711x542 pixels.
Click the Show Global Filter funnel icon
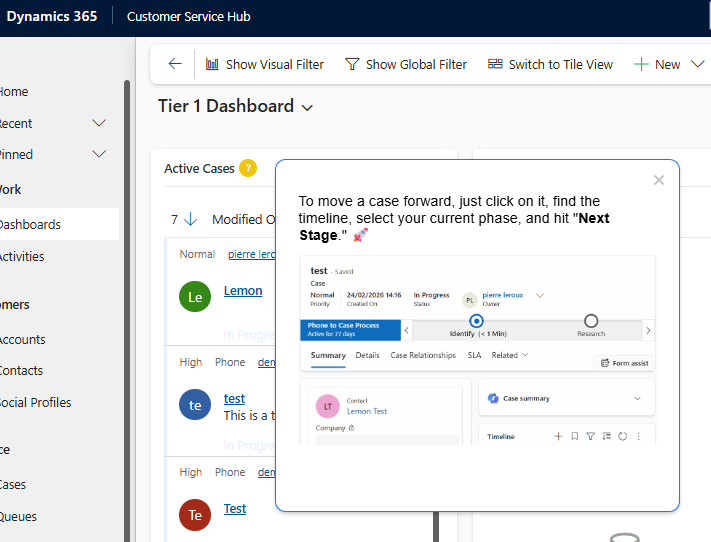pos(352,64)
